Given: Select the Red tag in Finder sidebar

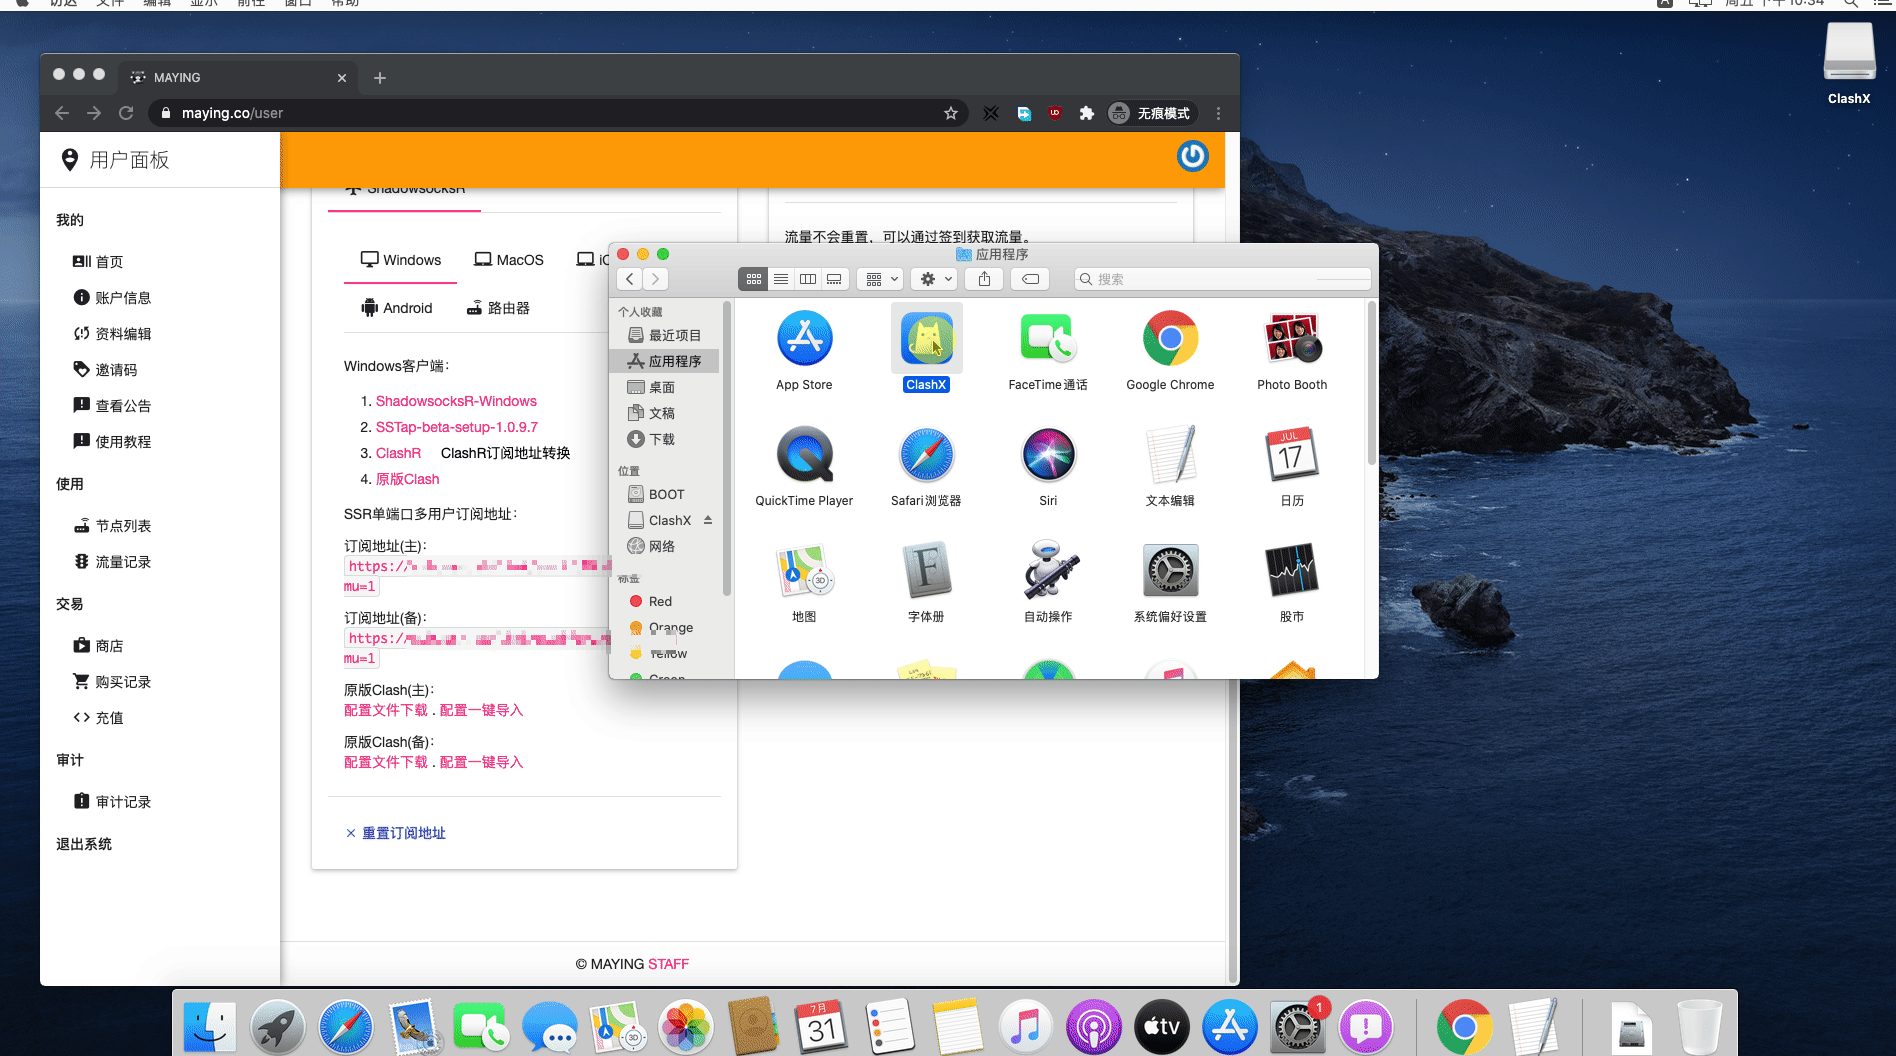Looking at the screenshot, I should click(660, 601).
